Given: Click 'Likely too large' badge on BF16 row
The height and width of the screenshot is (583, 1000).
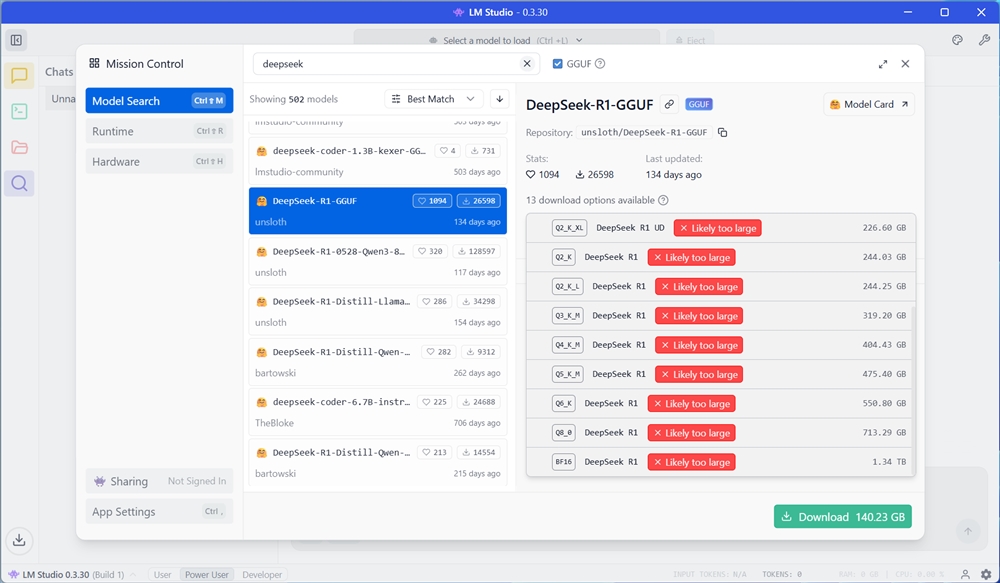Looking at the screenshot, I should point(691,462).
